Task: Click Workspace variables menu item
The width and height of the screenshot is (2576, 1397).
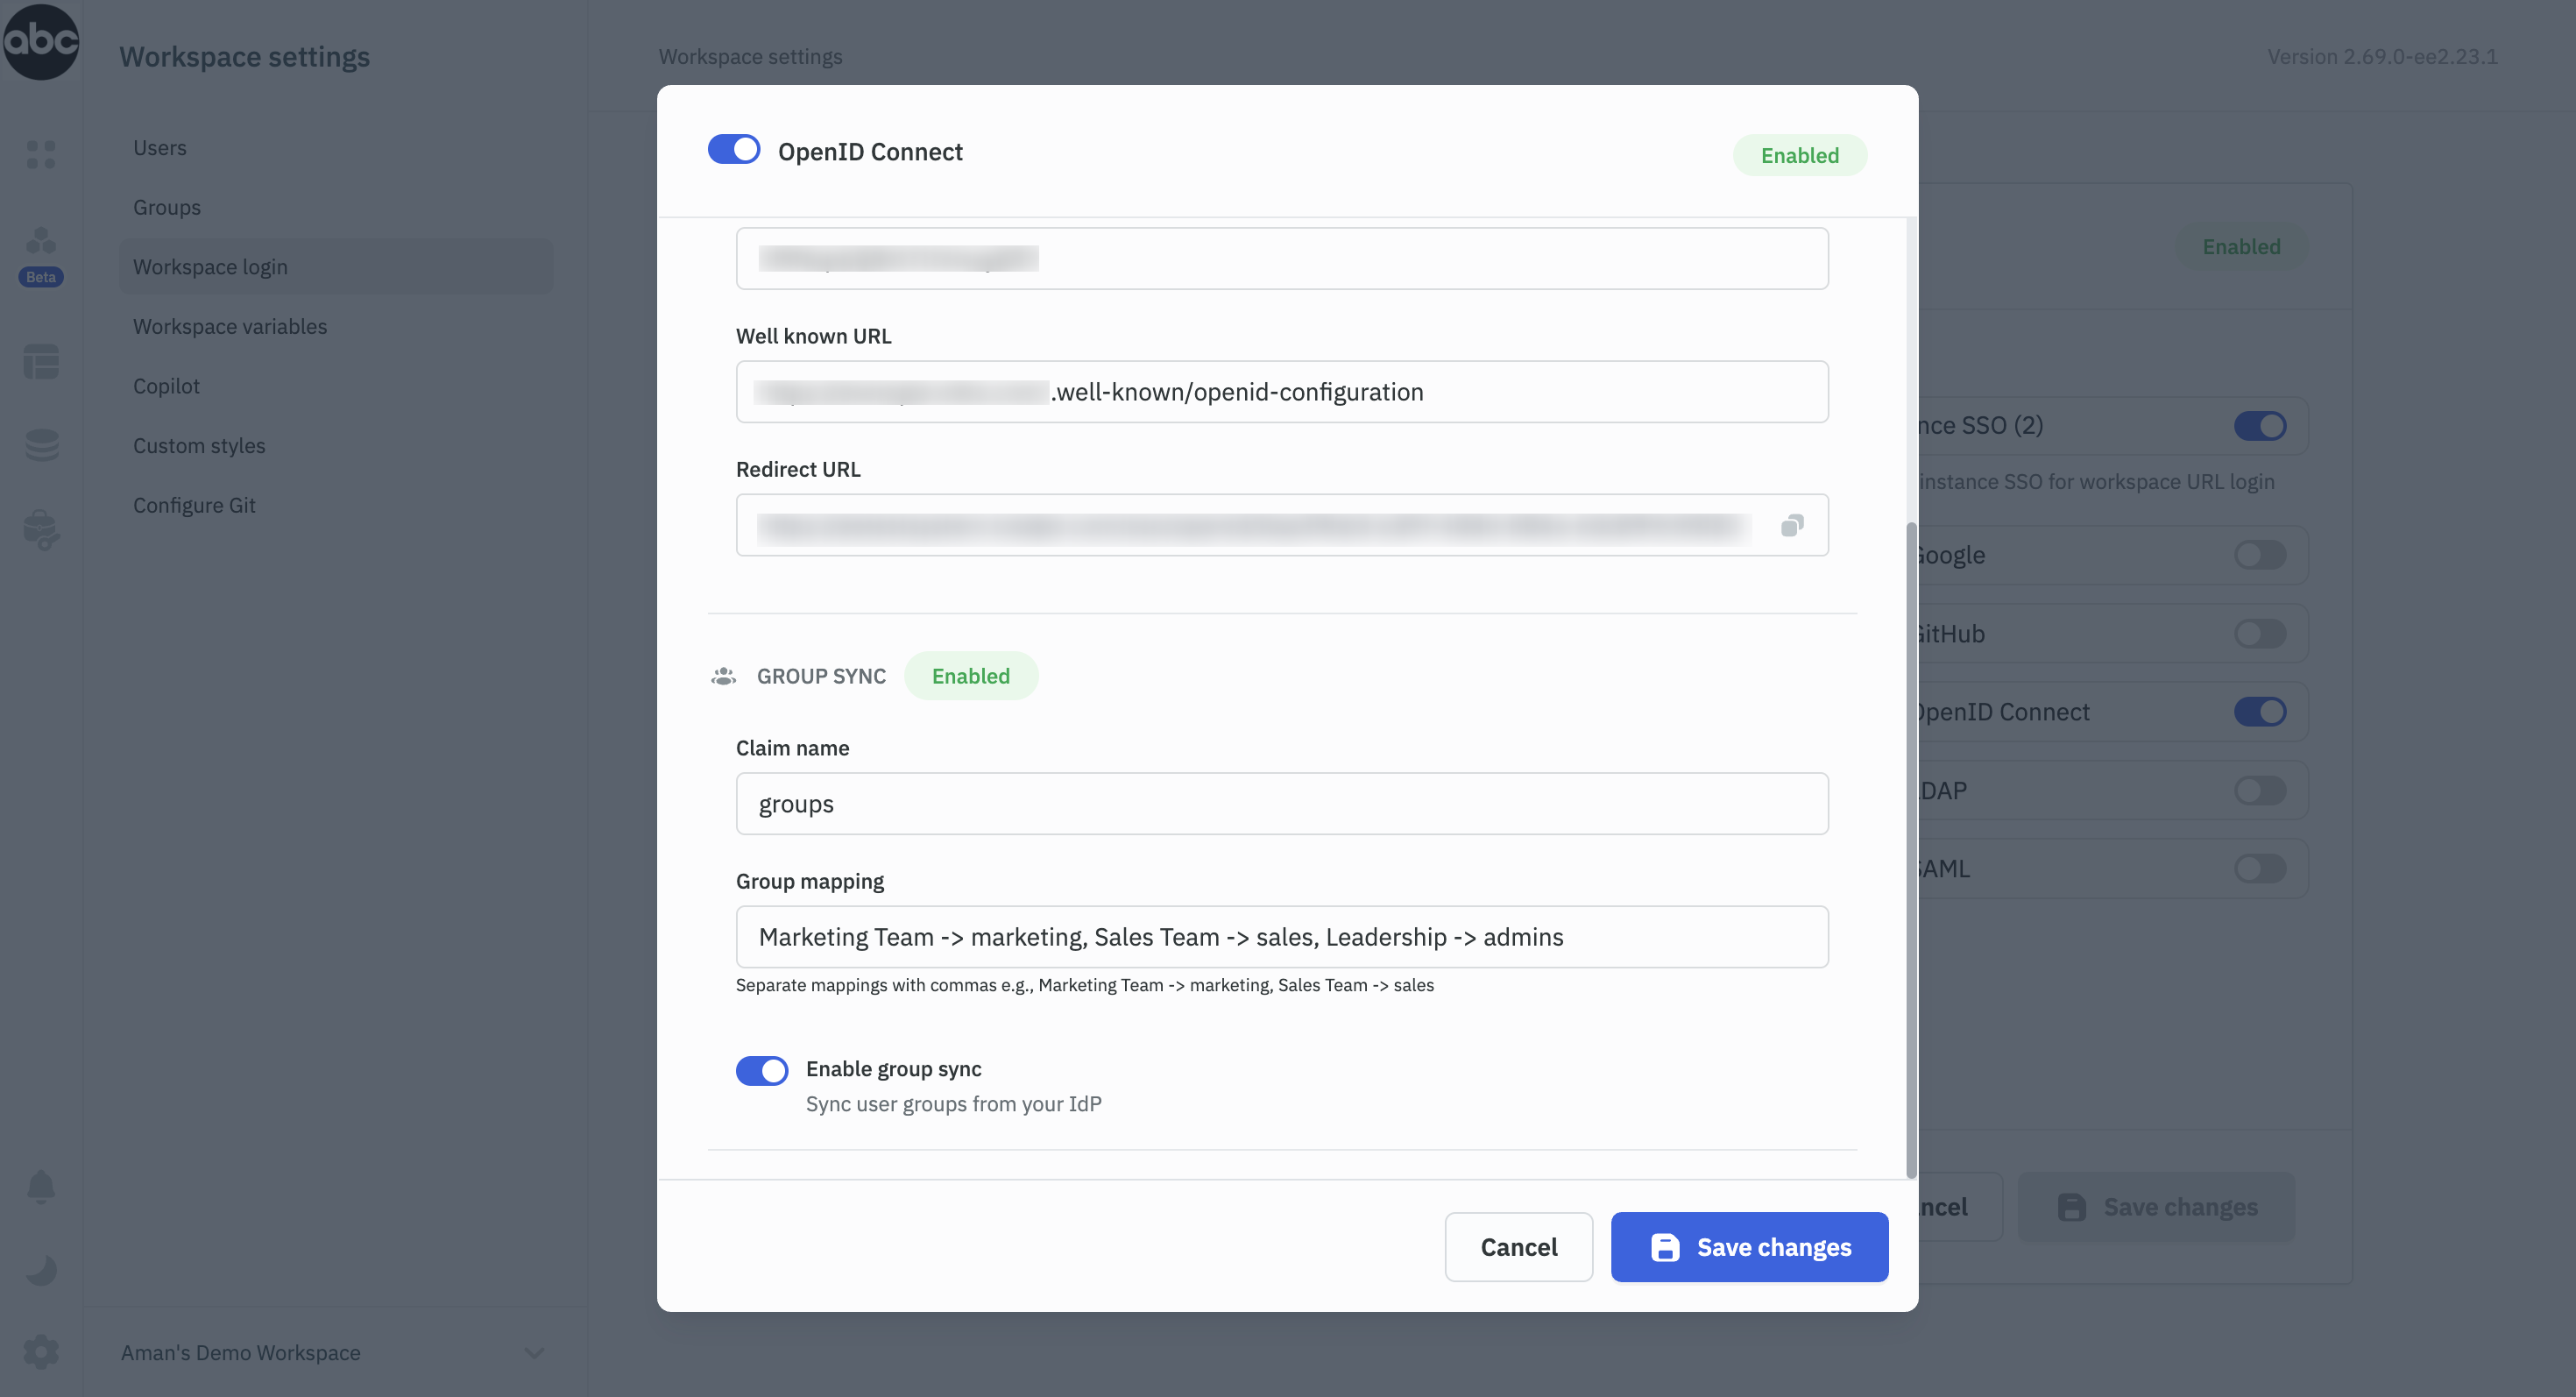Action: (230, 327)
